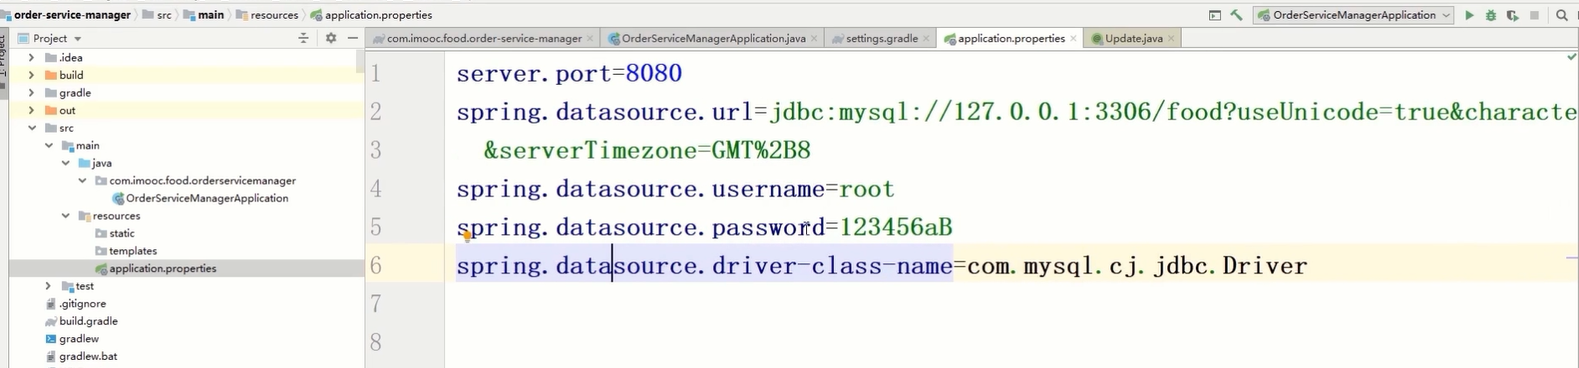Image resolution: width=1579 pixels, height=368 pixels.
Task: Click the resources breadcrumb
Action: [267, 15]
